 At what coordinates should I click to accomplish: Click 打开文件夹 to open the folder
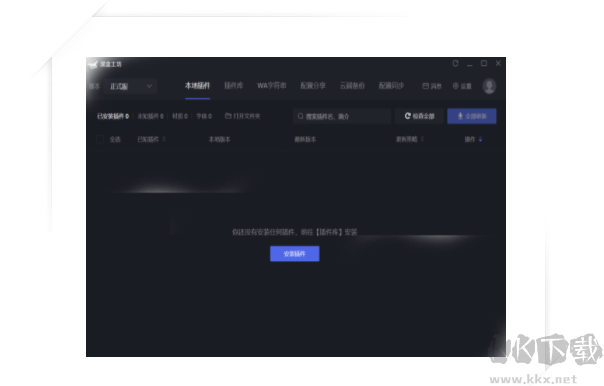coord(243,116)
